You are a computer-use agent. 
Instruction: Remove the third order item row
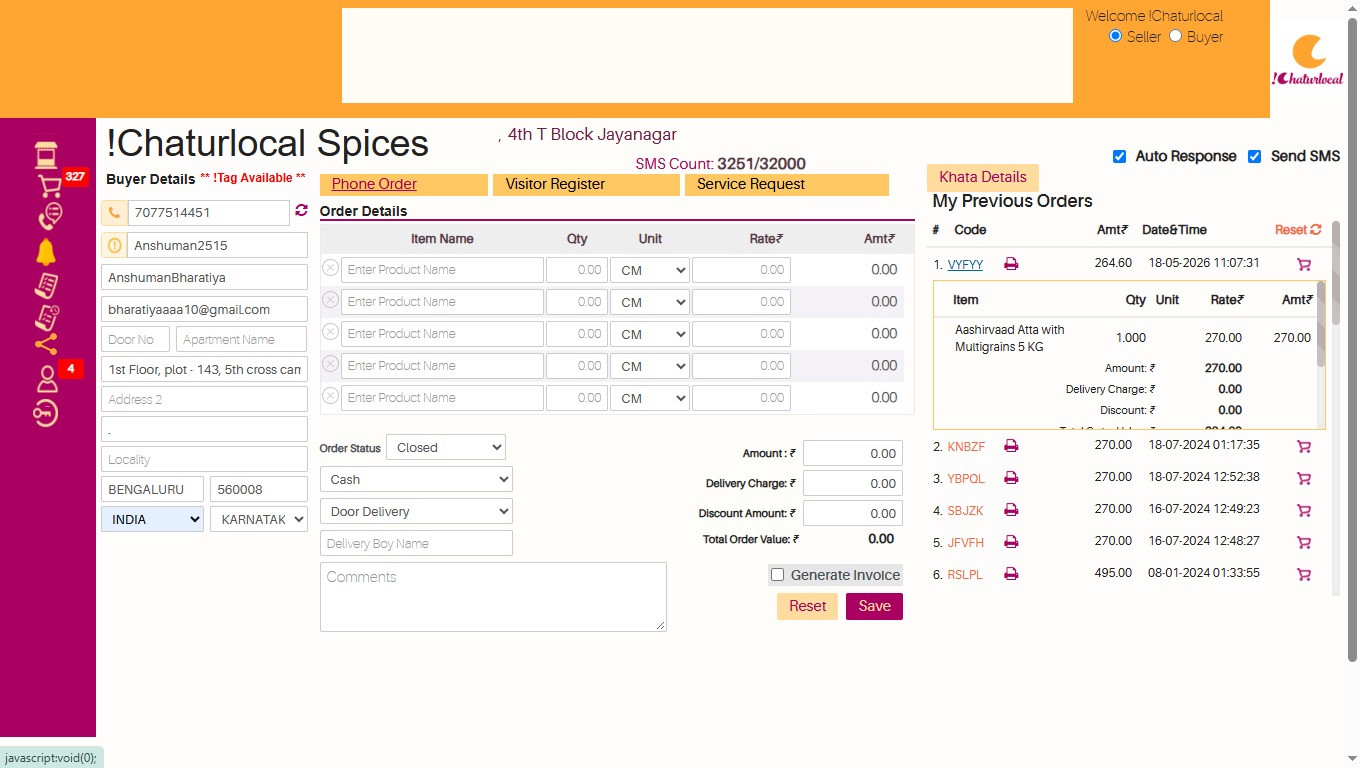pos(330,332)
